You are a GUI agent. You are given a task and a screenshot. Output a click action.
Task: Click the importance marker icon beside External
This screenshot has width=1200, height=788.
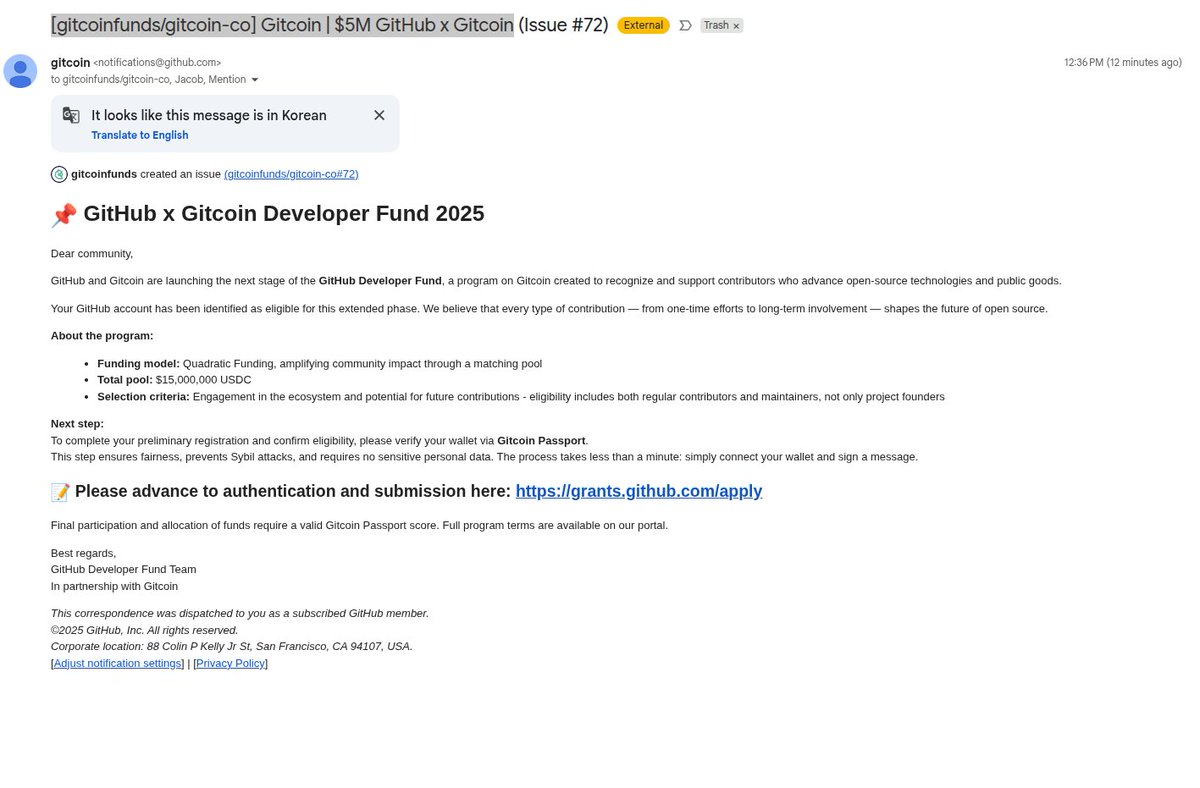[685, 25]
